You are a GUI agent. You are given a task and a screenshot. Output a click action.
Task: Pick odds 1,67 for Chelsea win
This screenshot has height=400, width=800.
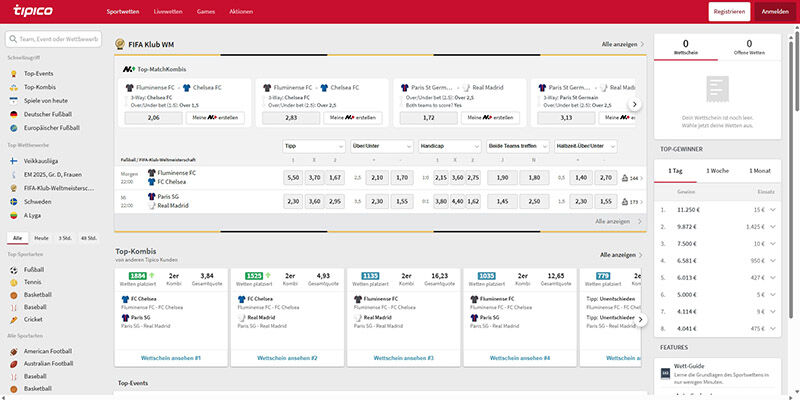point(335,178)
